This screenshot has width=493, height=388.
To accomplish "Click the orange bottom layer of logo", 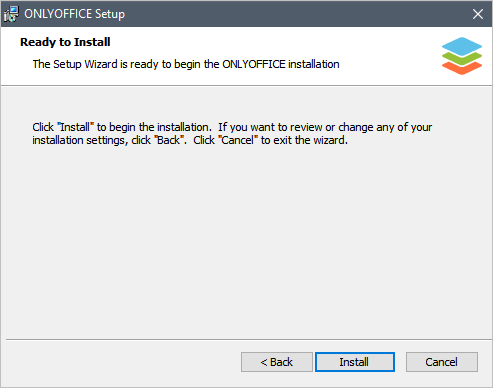I will pos(462,68).
